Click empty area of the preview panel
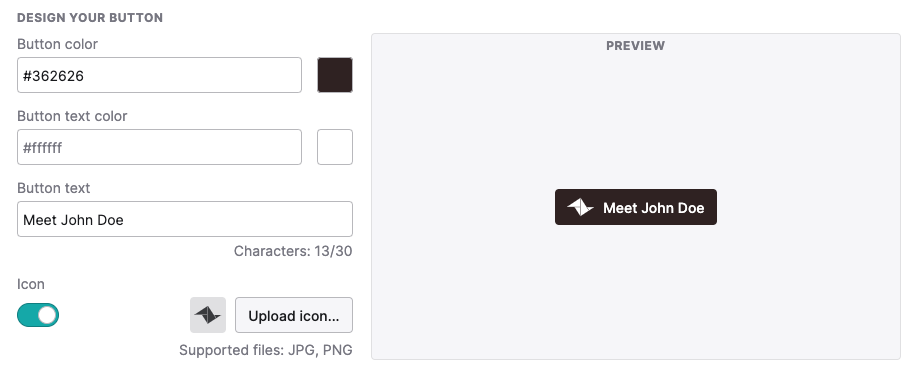This screenshot has width=913, height=370. [x=636, y=291]
